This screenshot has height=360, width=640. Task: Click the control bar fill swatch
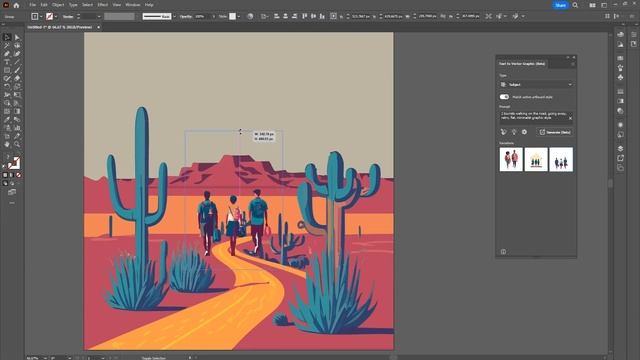[35, 16]
